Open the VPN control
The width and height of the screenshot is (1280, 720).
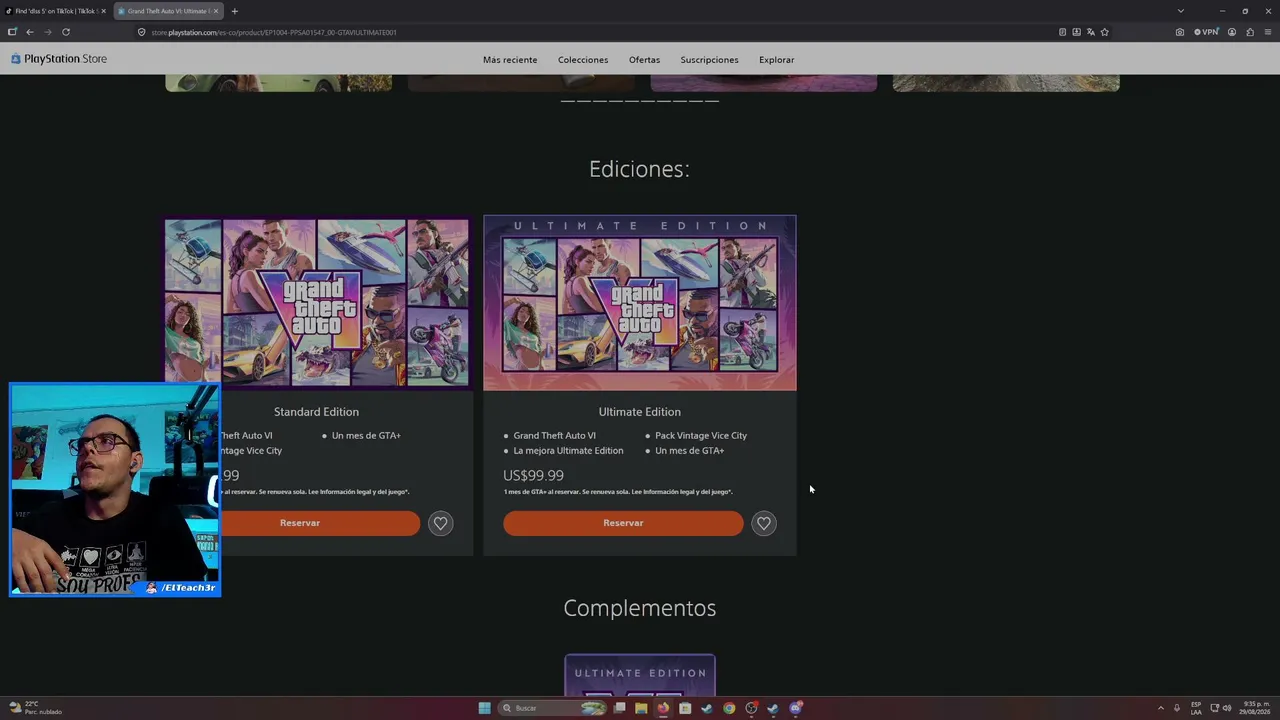click(x=1207, y=32)
